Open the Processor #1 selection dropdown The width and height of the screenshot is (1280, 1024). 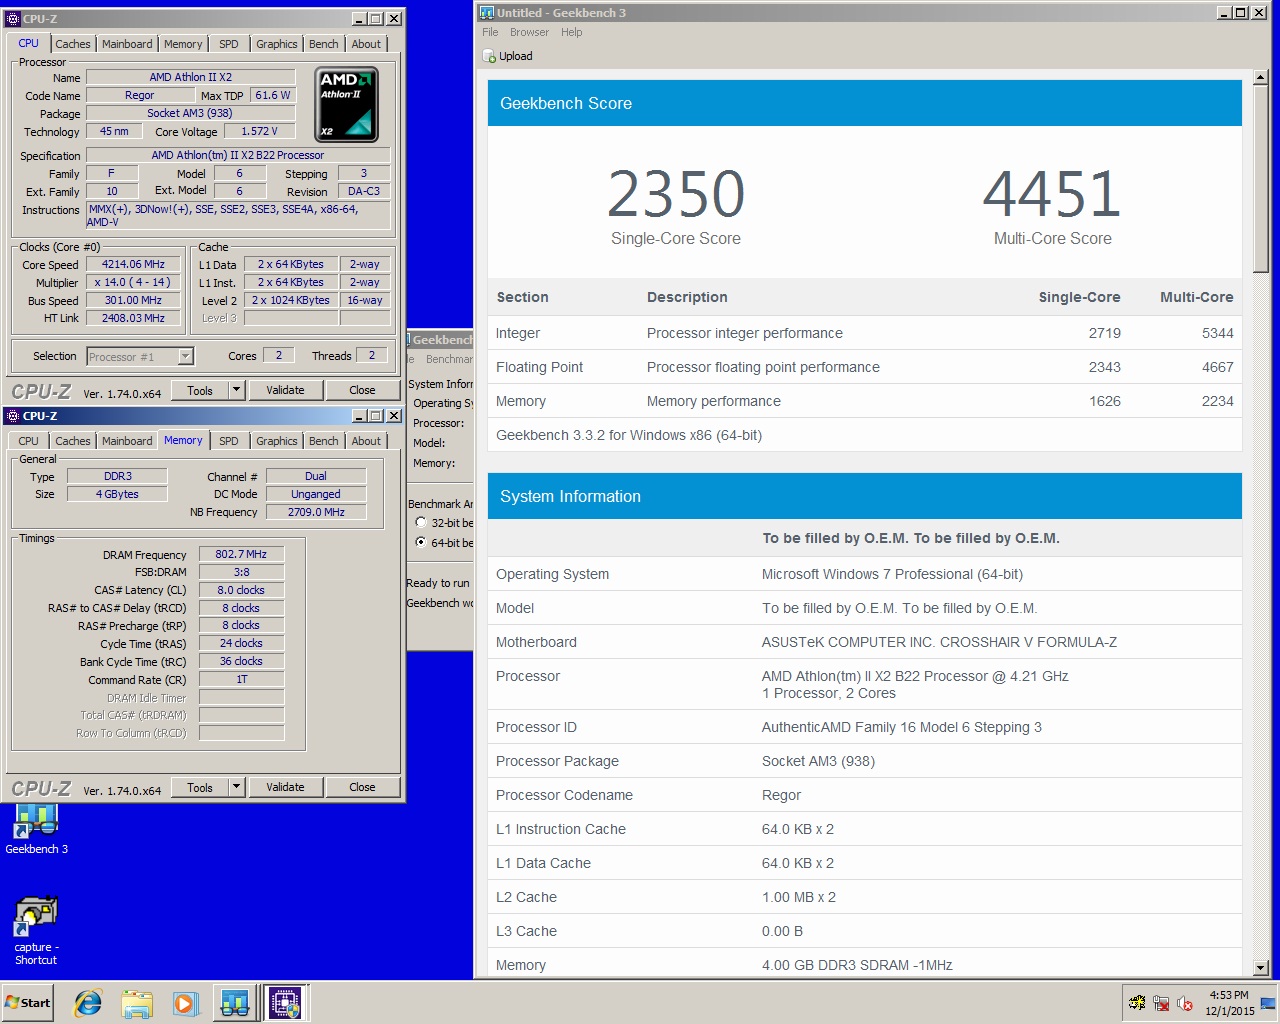(x=185, y=356)
